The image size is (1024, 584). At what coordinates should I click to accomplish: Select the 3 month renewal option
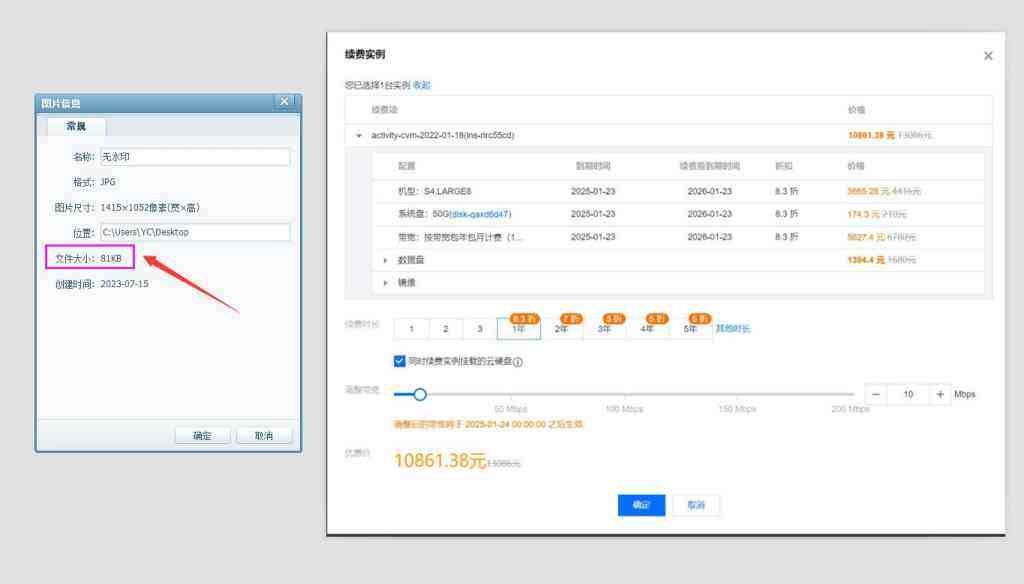[x=479, y=329]
